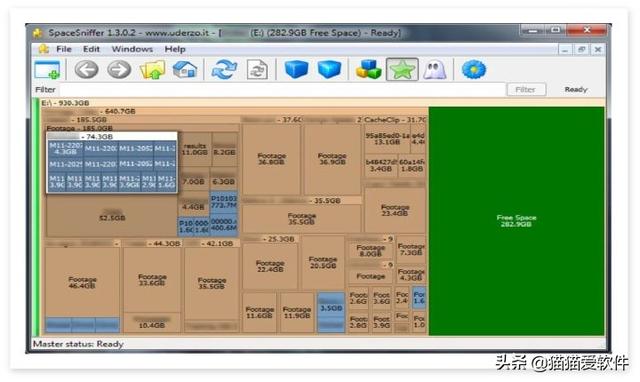Start a master rescan with blue arrows
This screenshot has height=382, width=640.
point(224,69)
